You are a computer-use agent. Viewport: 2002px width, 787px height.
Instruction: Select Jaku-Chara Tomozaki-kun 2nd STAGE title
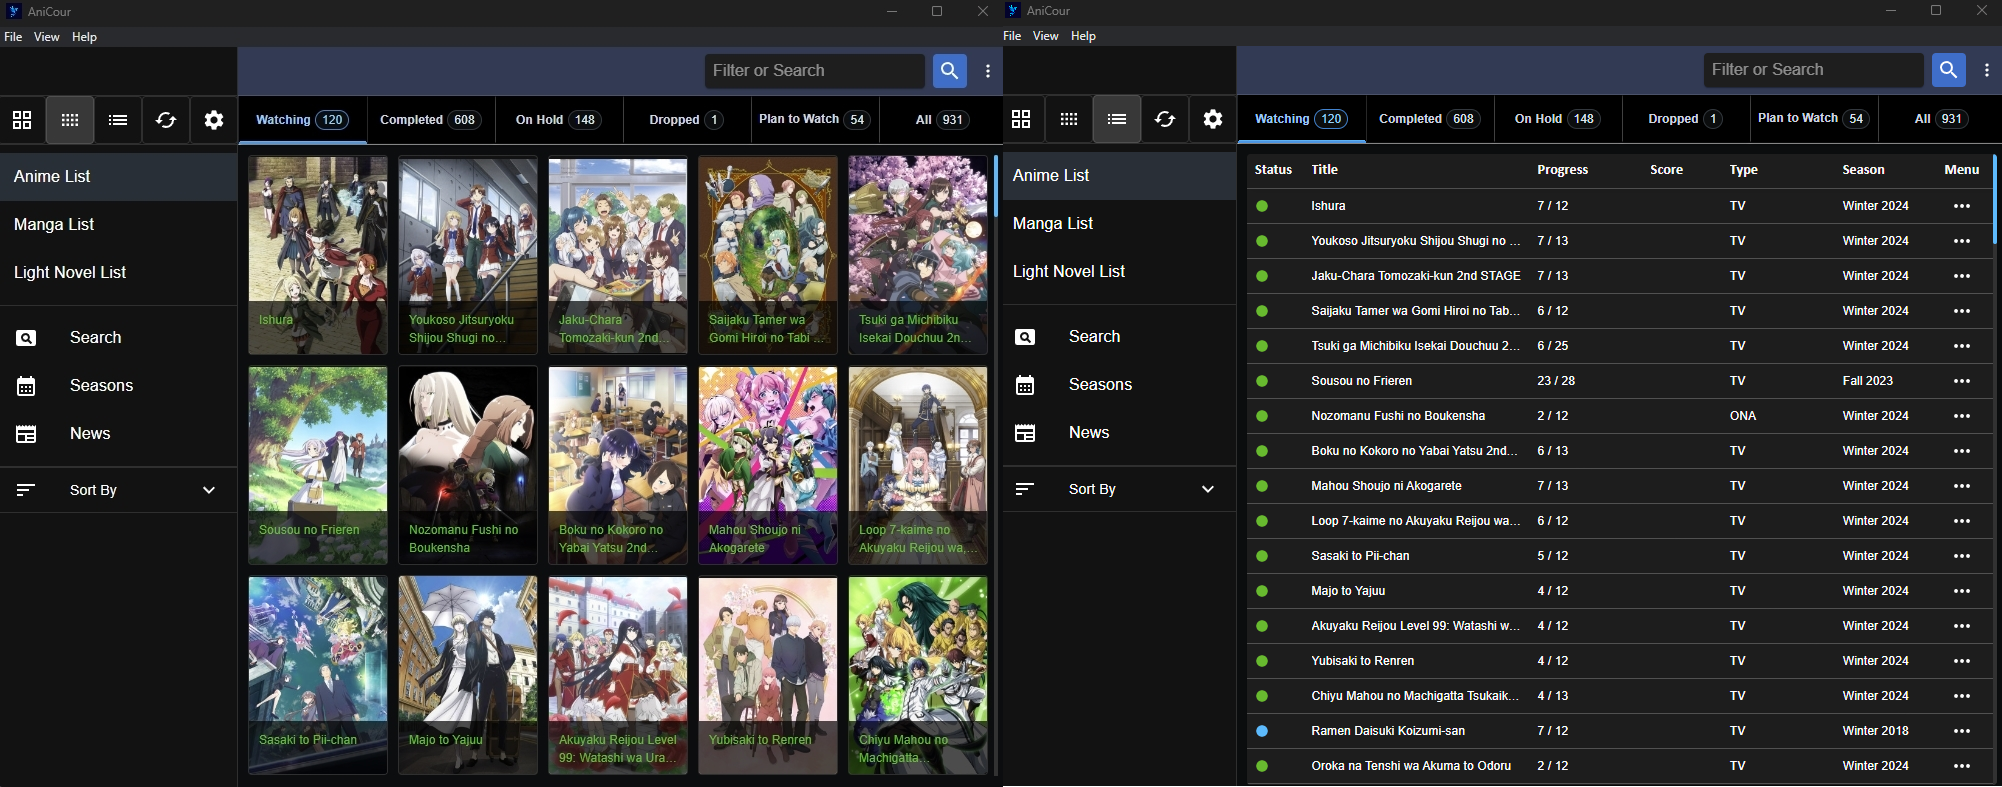(1415, 276)
